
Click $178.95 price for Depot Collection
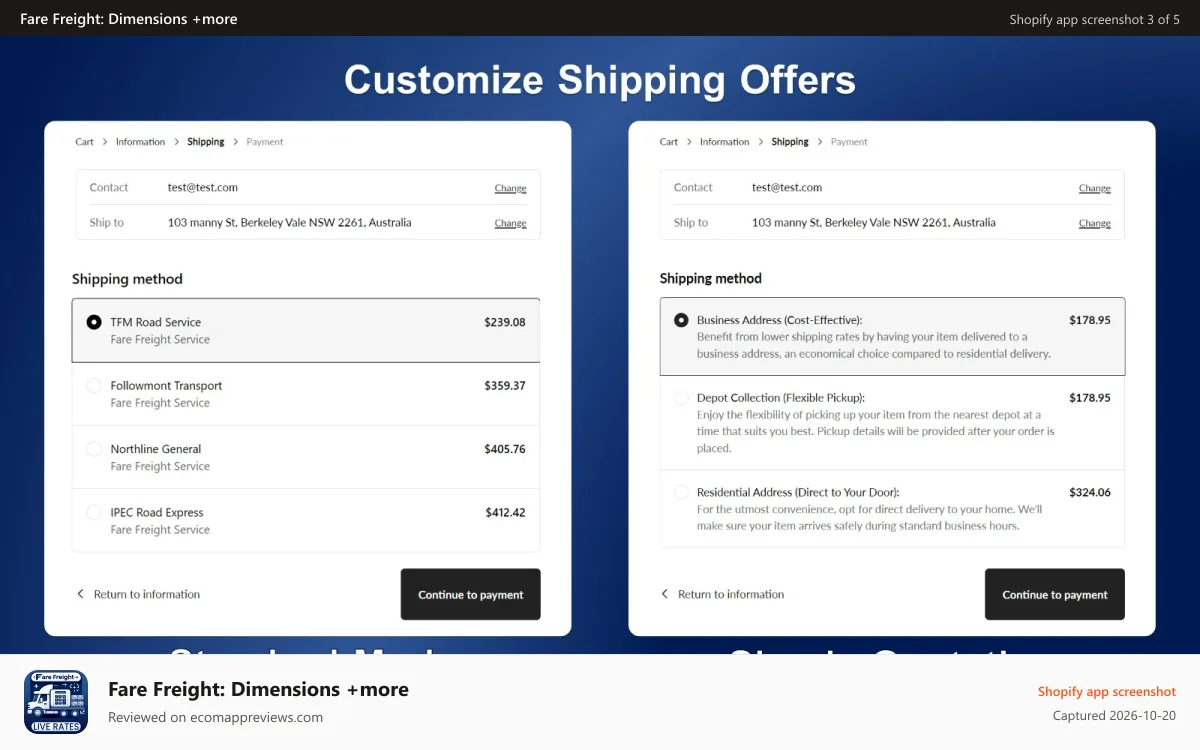pyautogui.click(x=1090, y=397)
